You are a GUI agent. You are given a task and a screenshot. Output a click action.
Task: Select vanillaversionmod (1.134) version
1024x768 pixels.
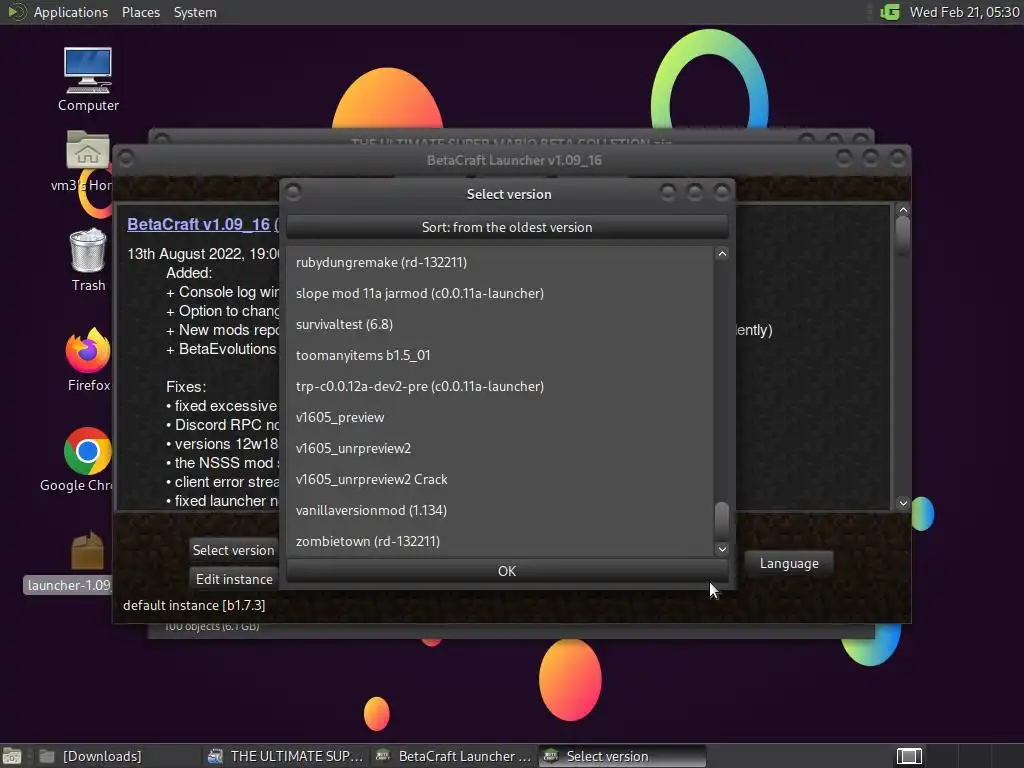500,510
